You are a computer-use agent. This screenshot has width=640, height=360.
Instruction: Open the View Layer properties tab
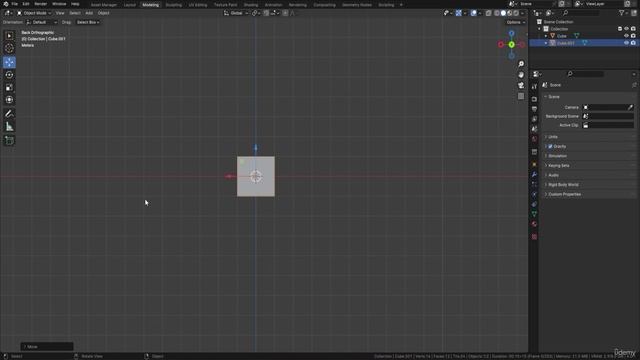click(x=534, y=119)
